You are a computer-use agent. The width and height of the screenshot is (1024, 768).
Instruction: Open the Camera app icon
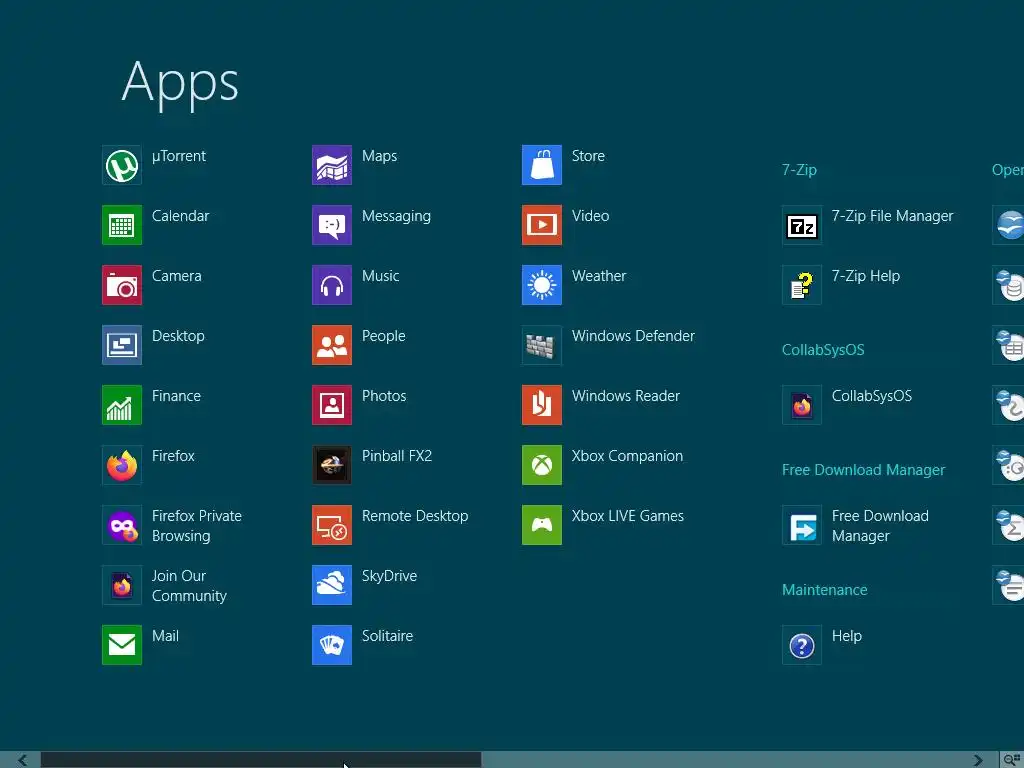pos(122,285)
